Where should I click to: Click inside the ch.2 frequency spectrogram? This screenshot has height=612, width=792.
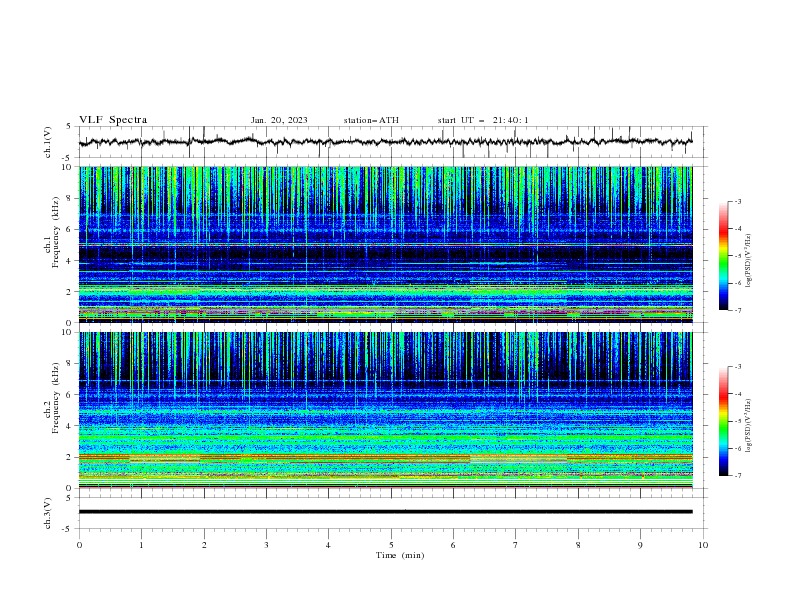[385, 410]
